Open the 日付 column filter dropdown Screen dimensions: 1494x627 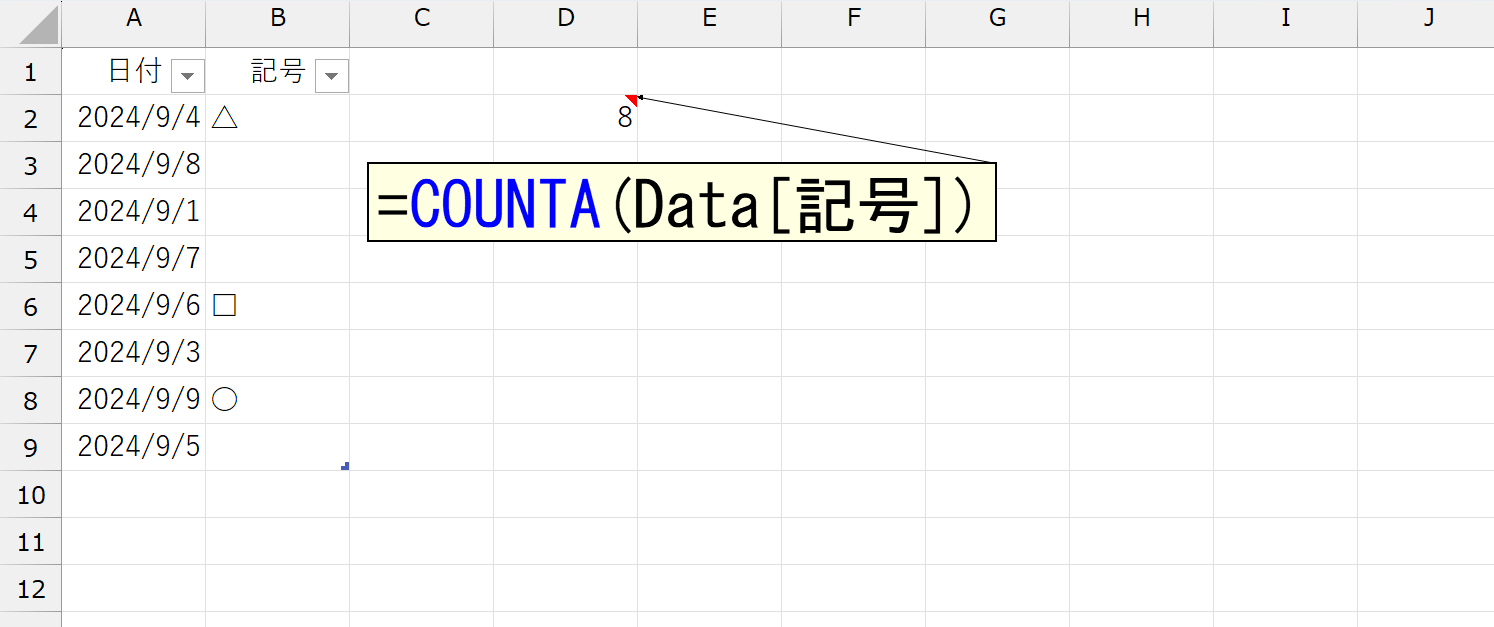click(188, 76)
